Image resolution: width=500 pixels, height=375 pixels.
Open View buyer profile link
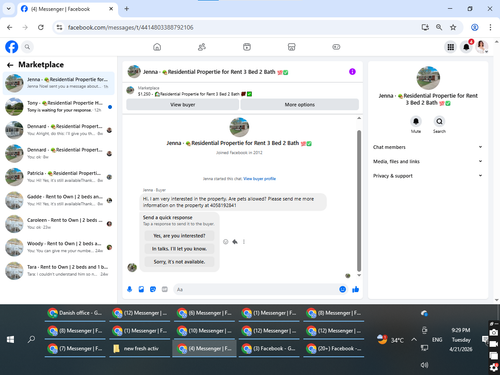(x=259, y=179)
